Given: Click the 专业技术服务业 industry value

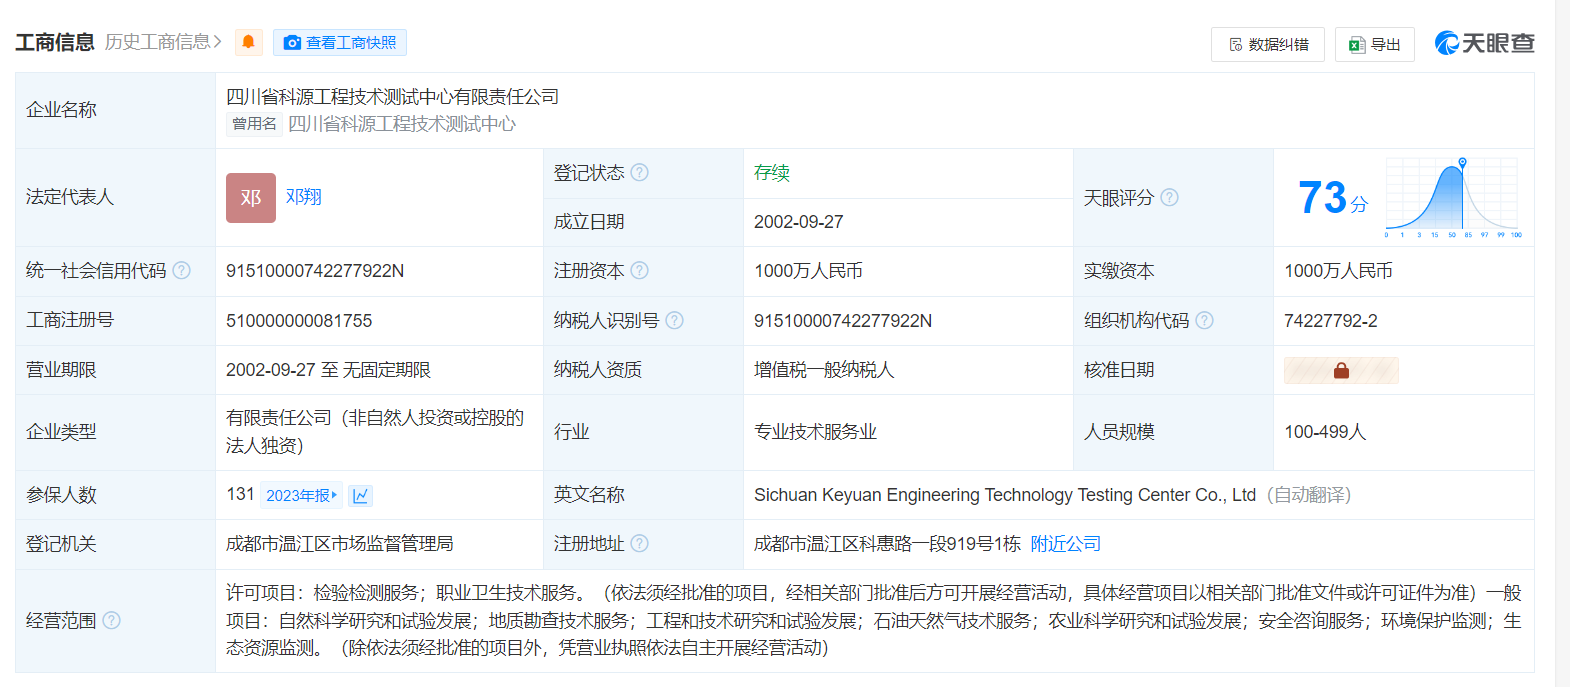Looking at the screenshot, I should pyautogui.click(x=815, y=432).
